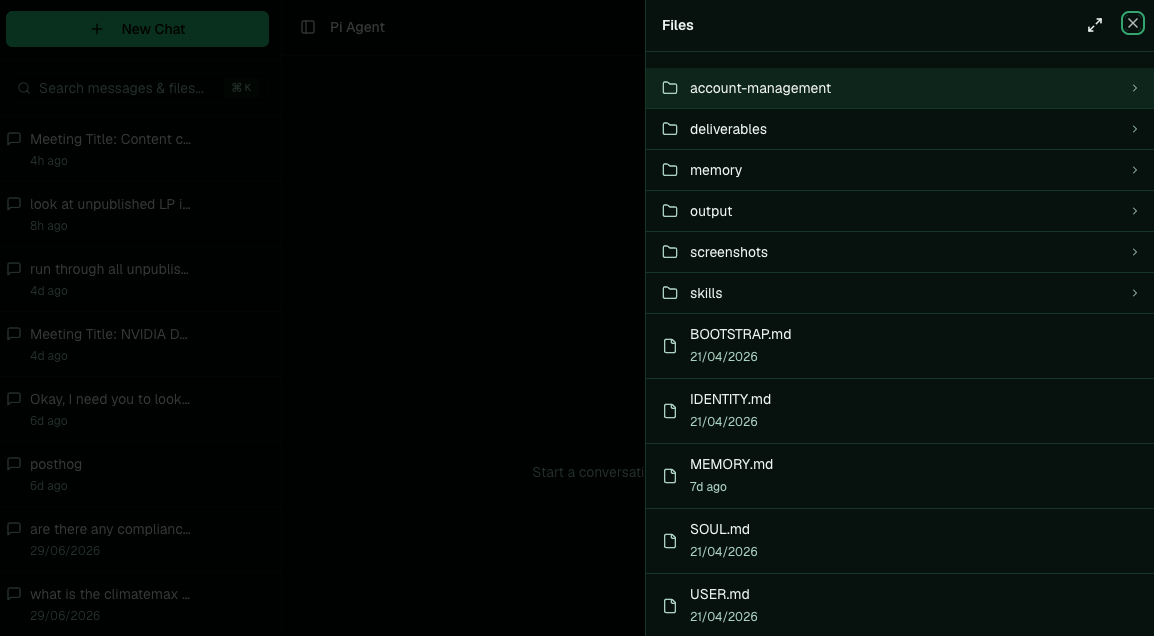The image size is (1154, 636).
Task: Expand skills folder chevron
Action: point(1135,293)
